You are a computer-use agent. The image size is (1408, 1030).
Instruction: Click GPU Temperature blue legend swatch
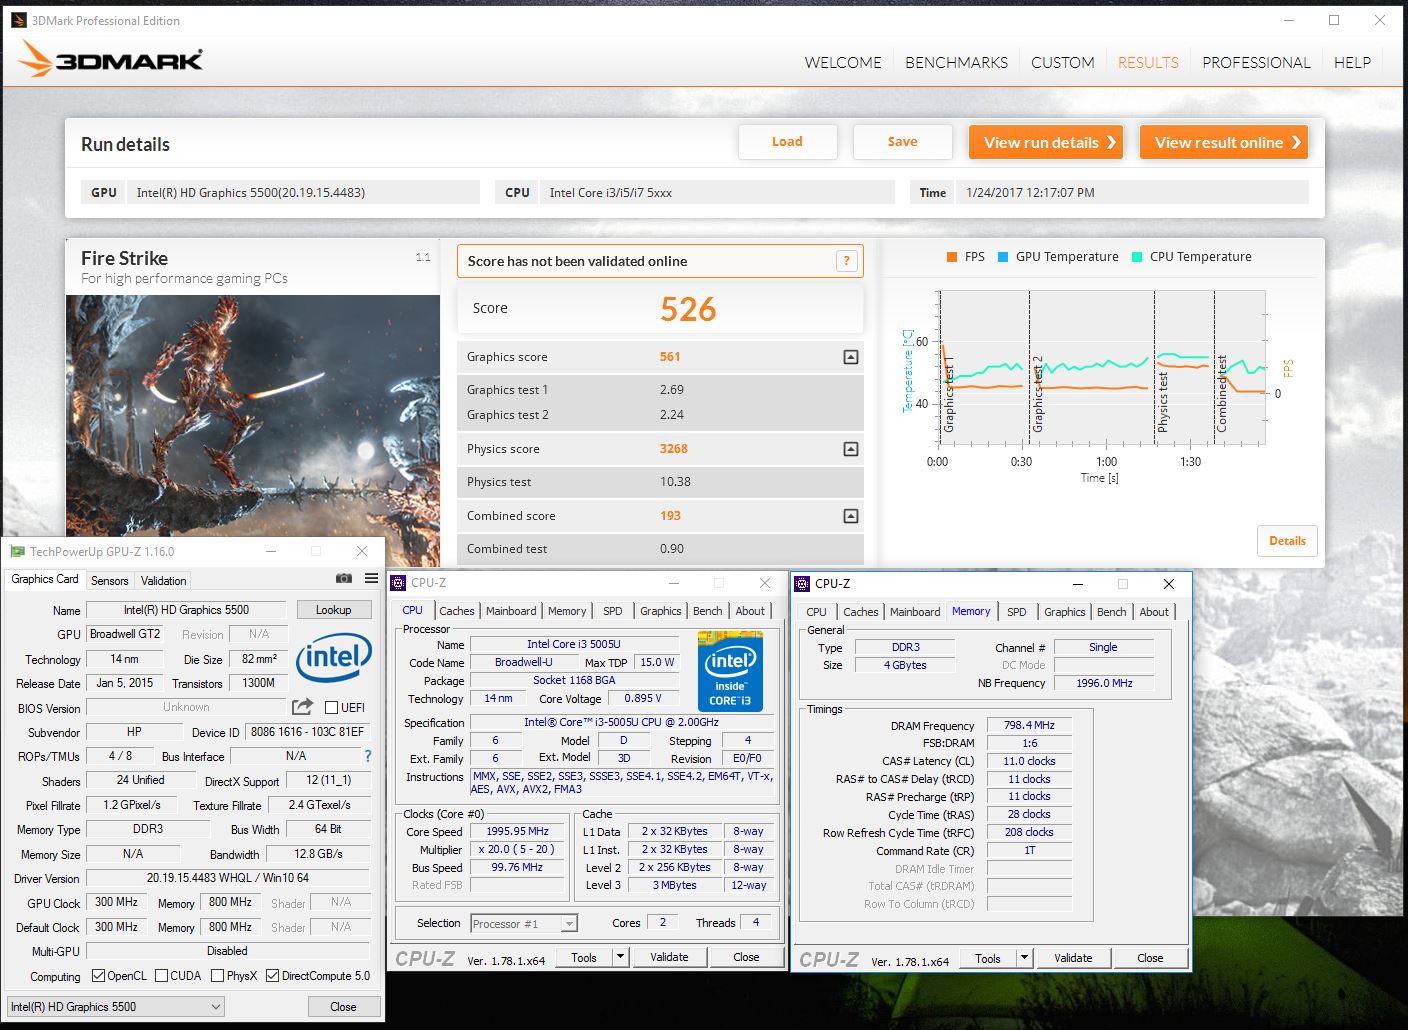[x=1003, y=257]
